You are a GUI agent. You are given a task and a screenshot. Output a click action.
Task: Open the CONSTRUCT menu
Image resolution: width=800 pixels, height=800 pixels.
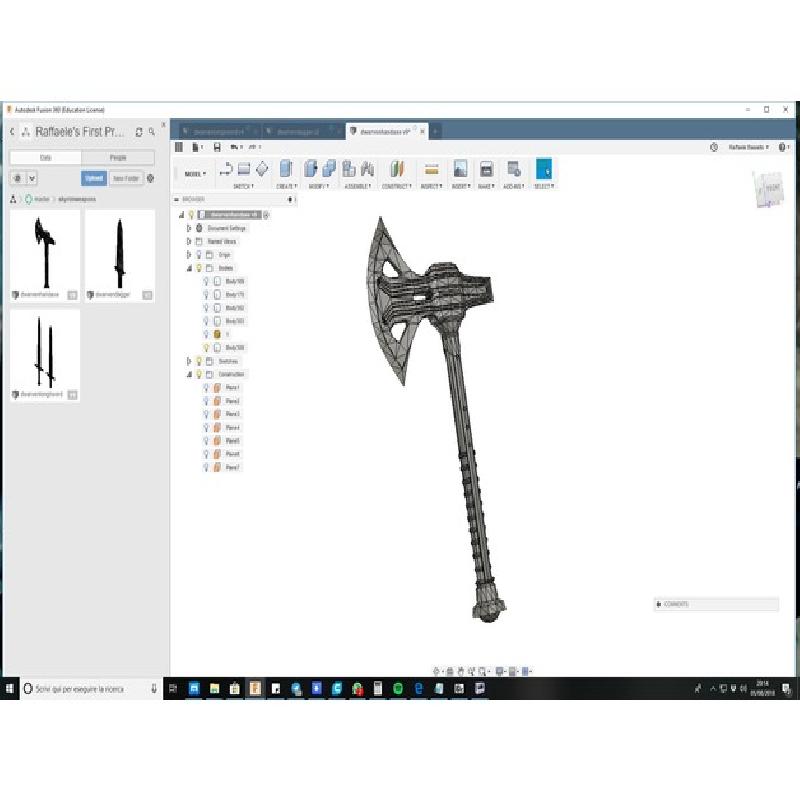coord(397,186)
